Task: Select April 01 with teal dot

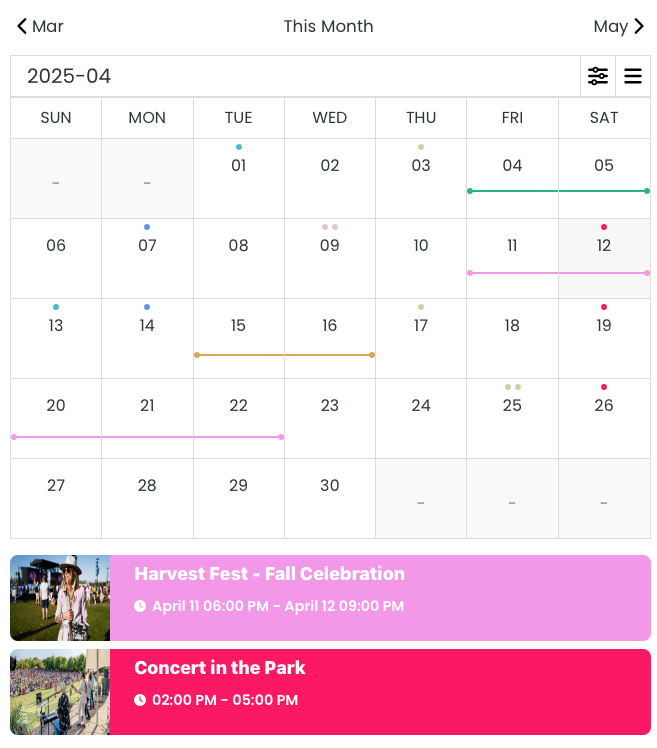Action: point(239,178)
